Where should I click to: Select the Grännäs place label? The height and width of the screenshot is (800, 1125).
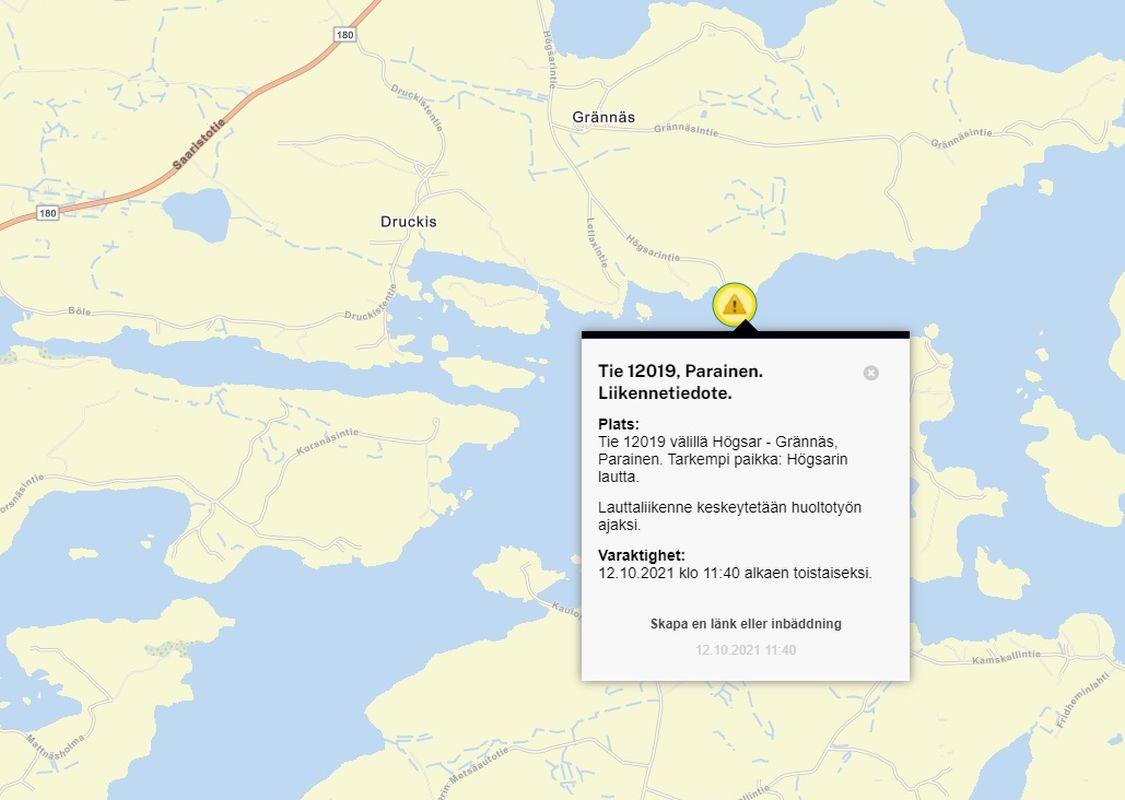tap(603, 117)
